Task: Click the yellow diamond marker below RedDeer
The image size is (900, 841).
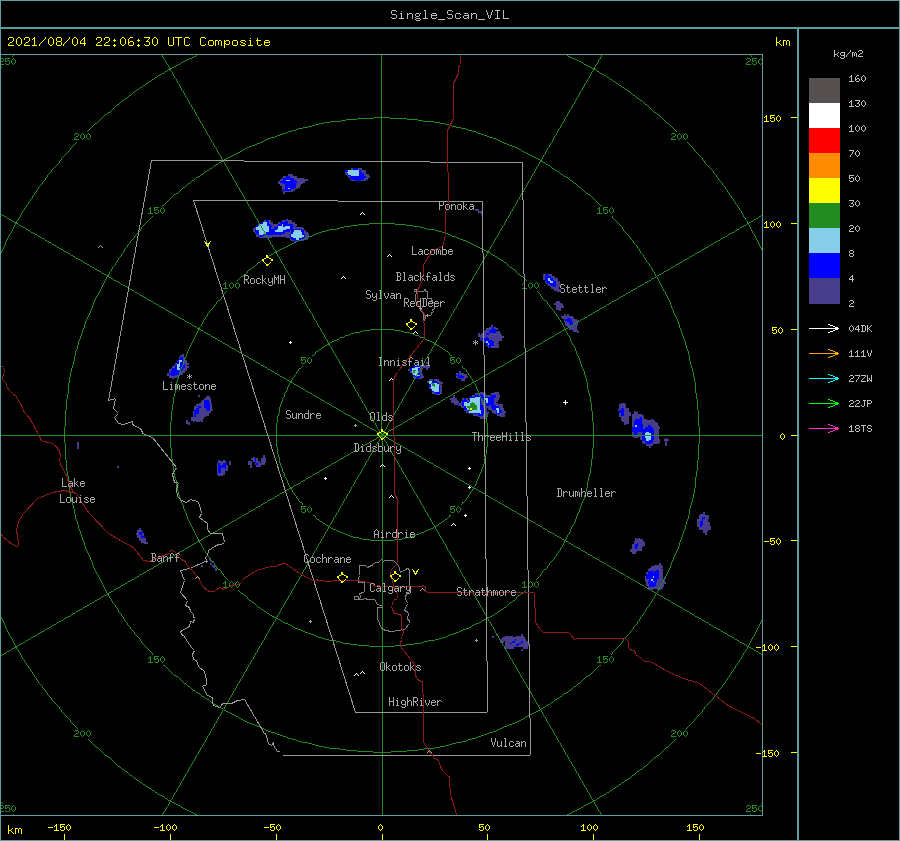Action: (x=412, y=325)
